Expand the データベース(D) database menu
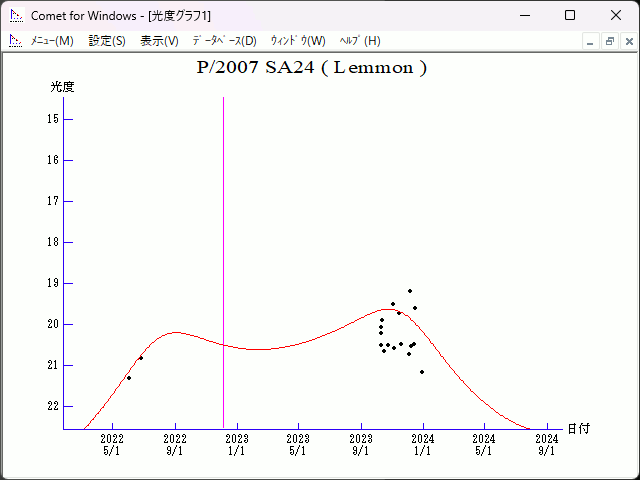This screenshot has height=480, width=640. [224, 41]
